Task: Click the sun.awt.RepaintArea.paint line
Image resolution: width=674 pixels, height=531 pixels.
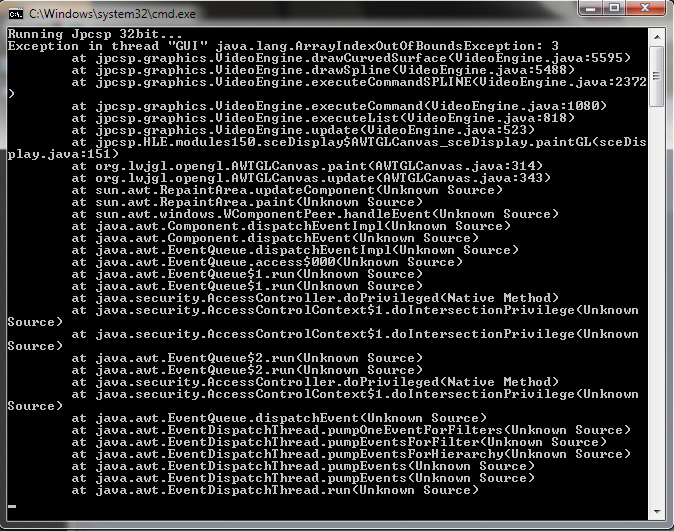Action: point(247,202)
